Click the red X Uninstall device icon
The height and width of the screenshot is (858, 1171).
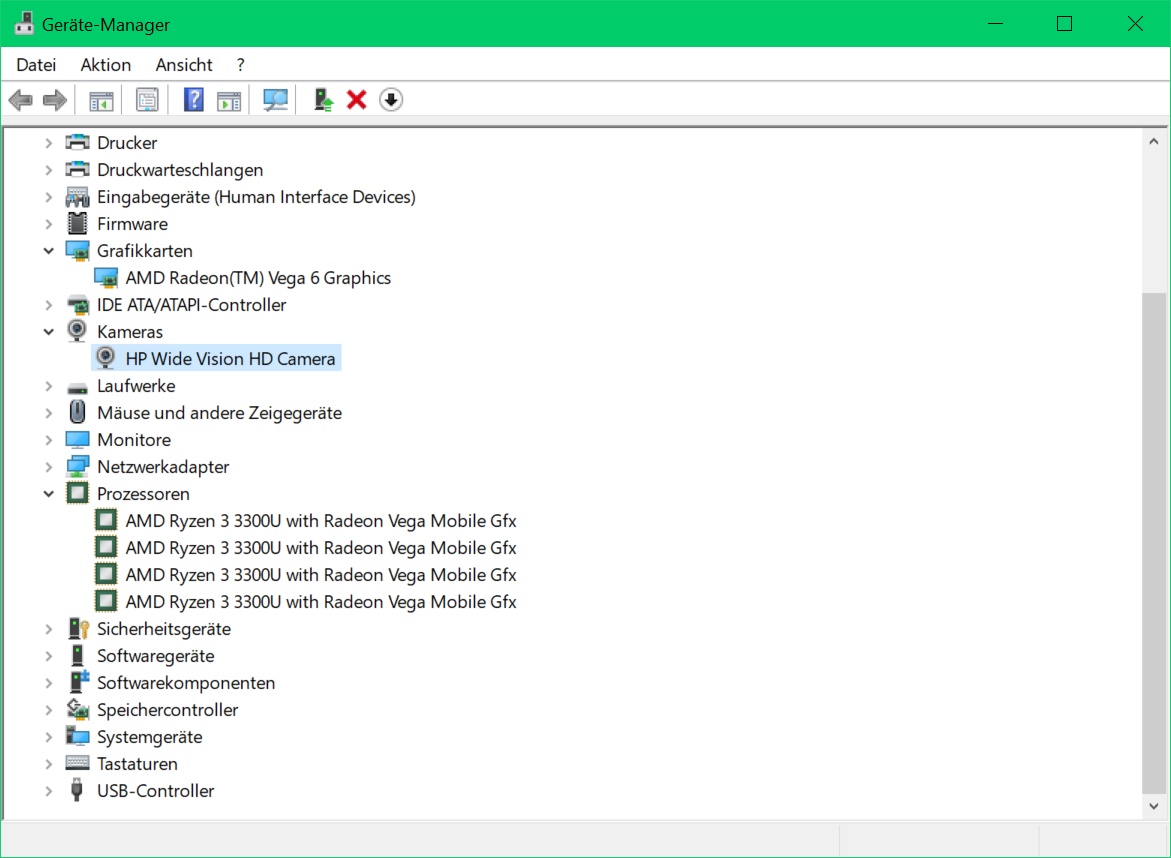click(x=357, y=99)
